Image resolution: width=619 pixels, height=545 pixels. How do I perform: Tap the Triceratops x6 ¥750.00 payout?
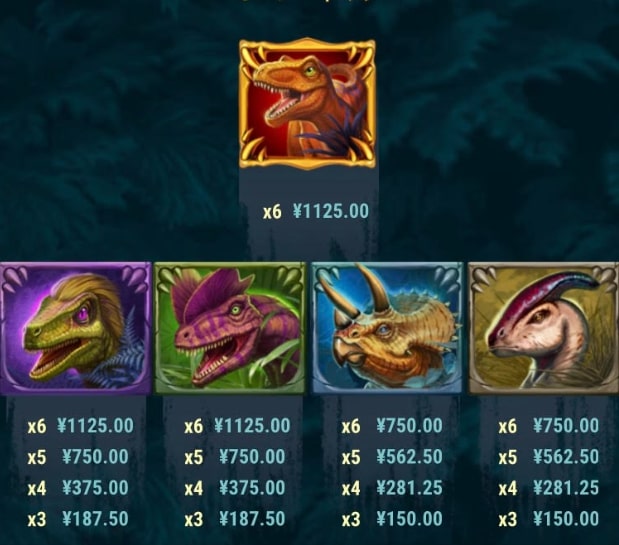click(x=392, y=426)
